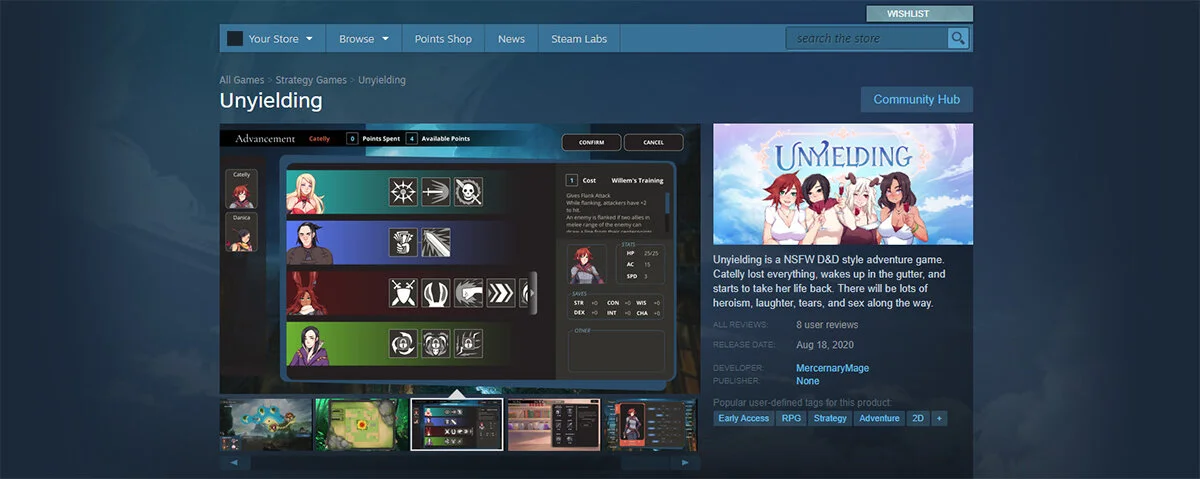Screen dimensions: 1200x479
Task: Click the triple chevron skill icon in red row
Action: [x=500, y=292]
